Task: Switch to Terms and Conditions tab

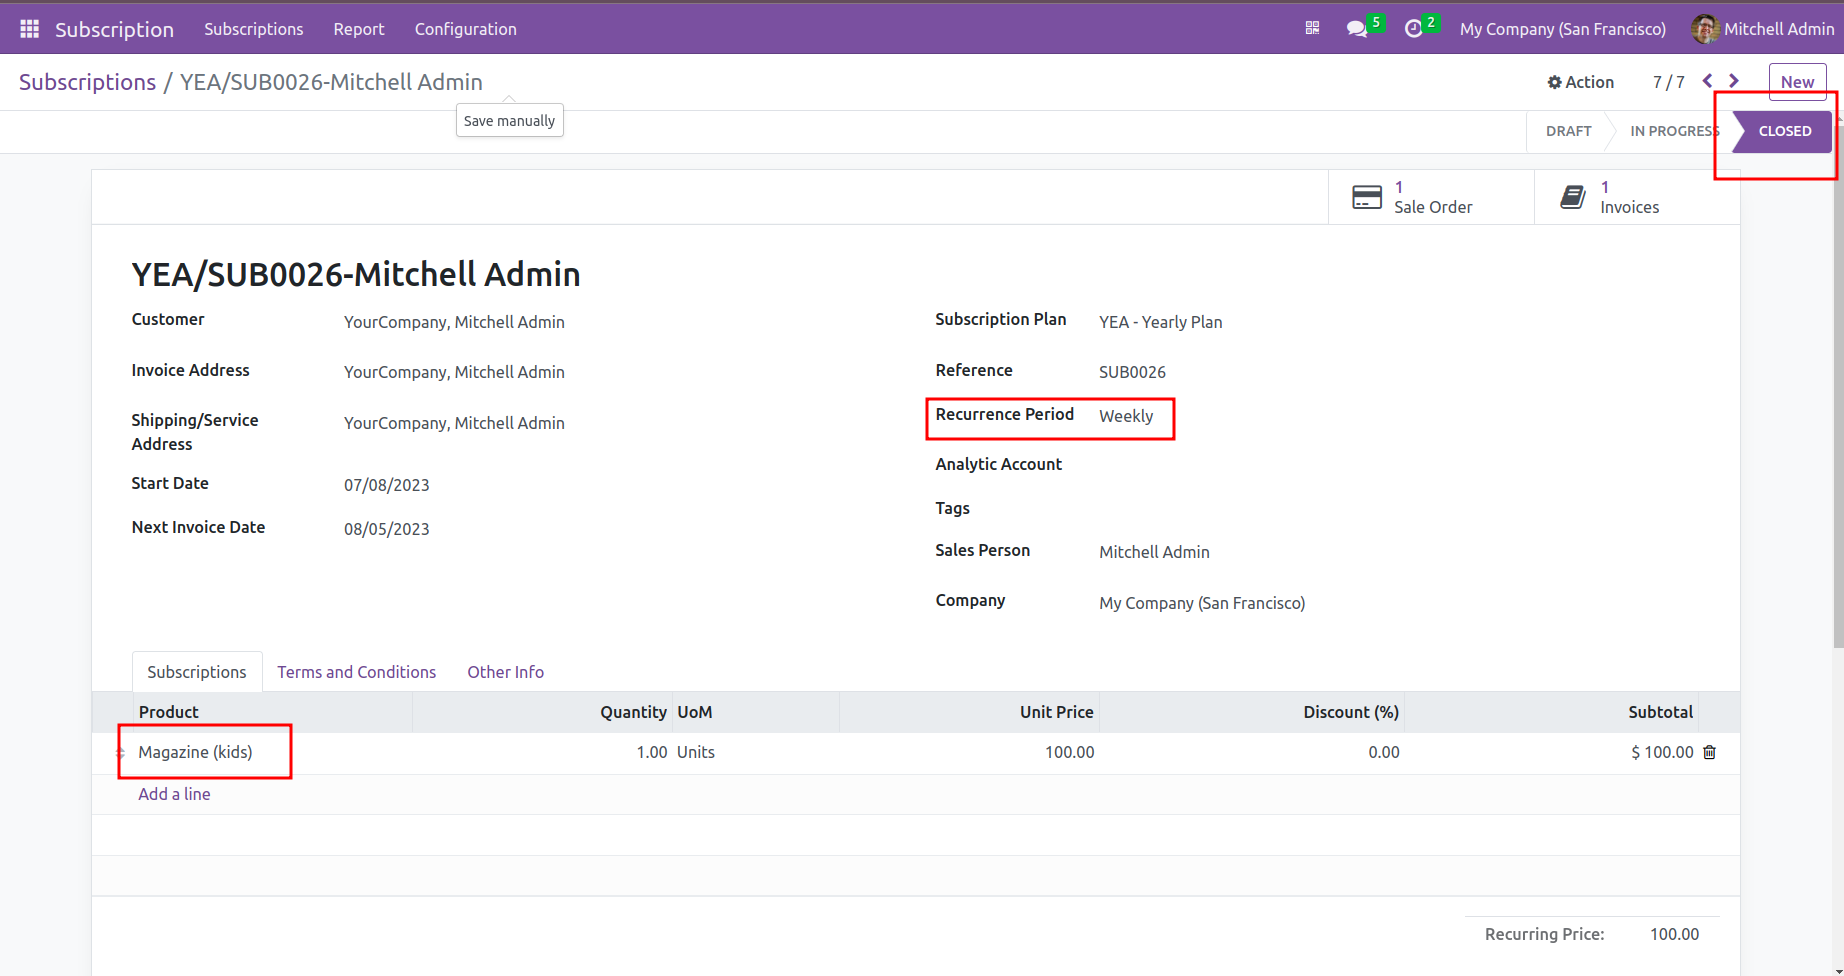Action: coord(356,672)
